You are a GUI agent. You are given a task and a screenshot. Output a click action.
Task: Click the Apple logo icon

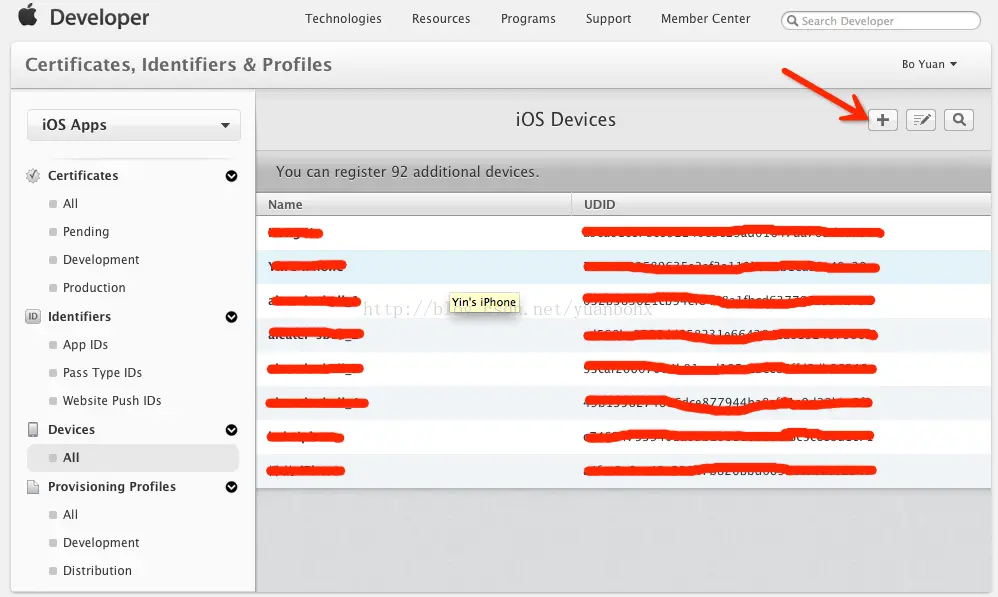pyautogui.click(x=27, y=14)
